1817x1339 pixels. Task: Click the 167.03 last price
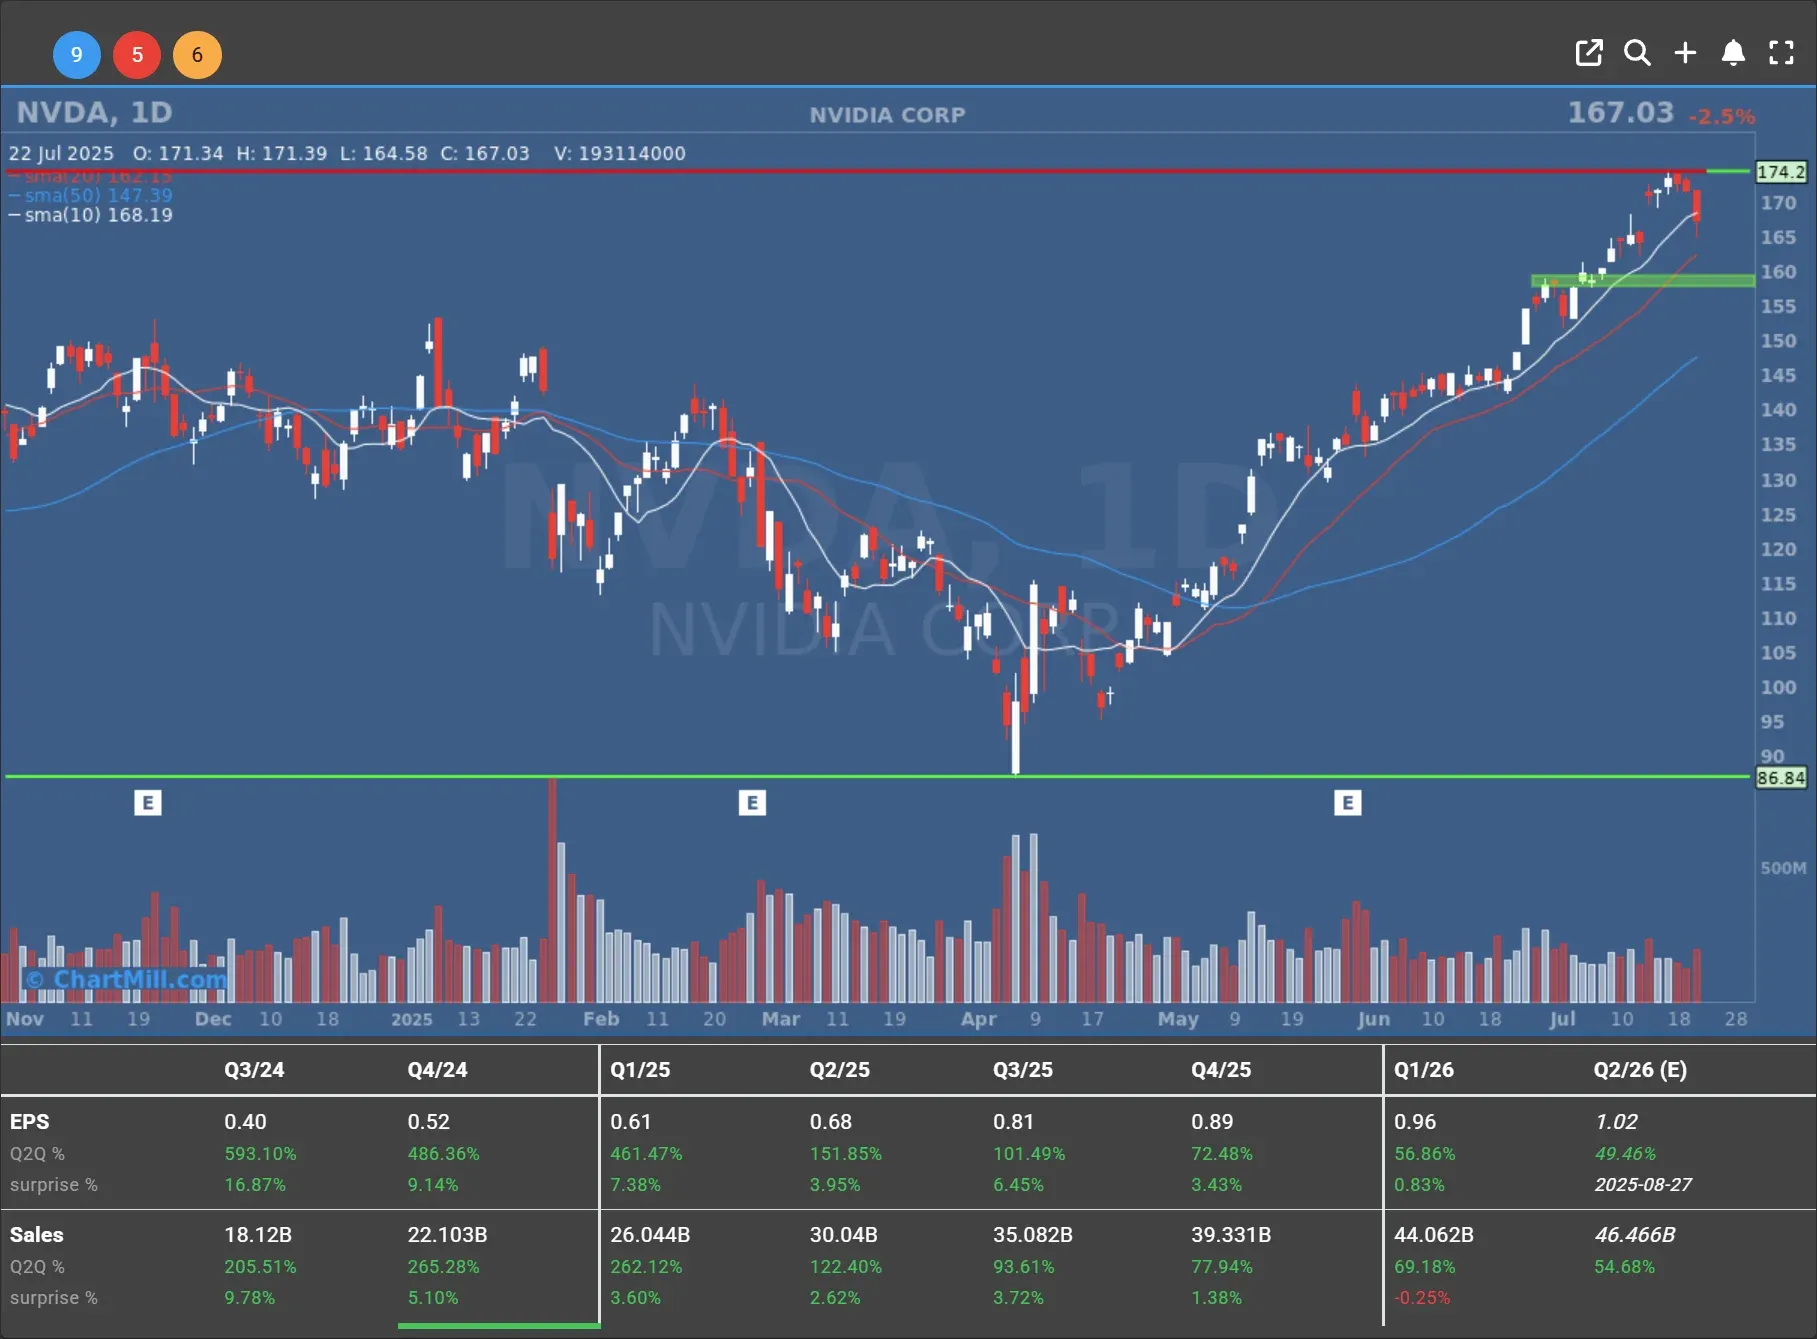point(1620,112)
